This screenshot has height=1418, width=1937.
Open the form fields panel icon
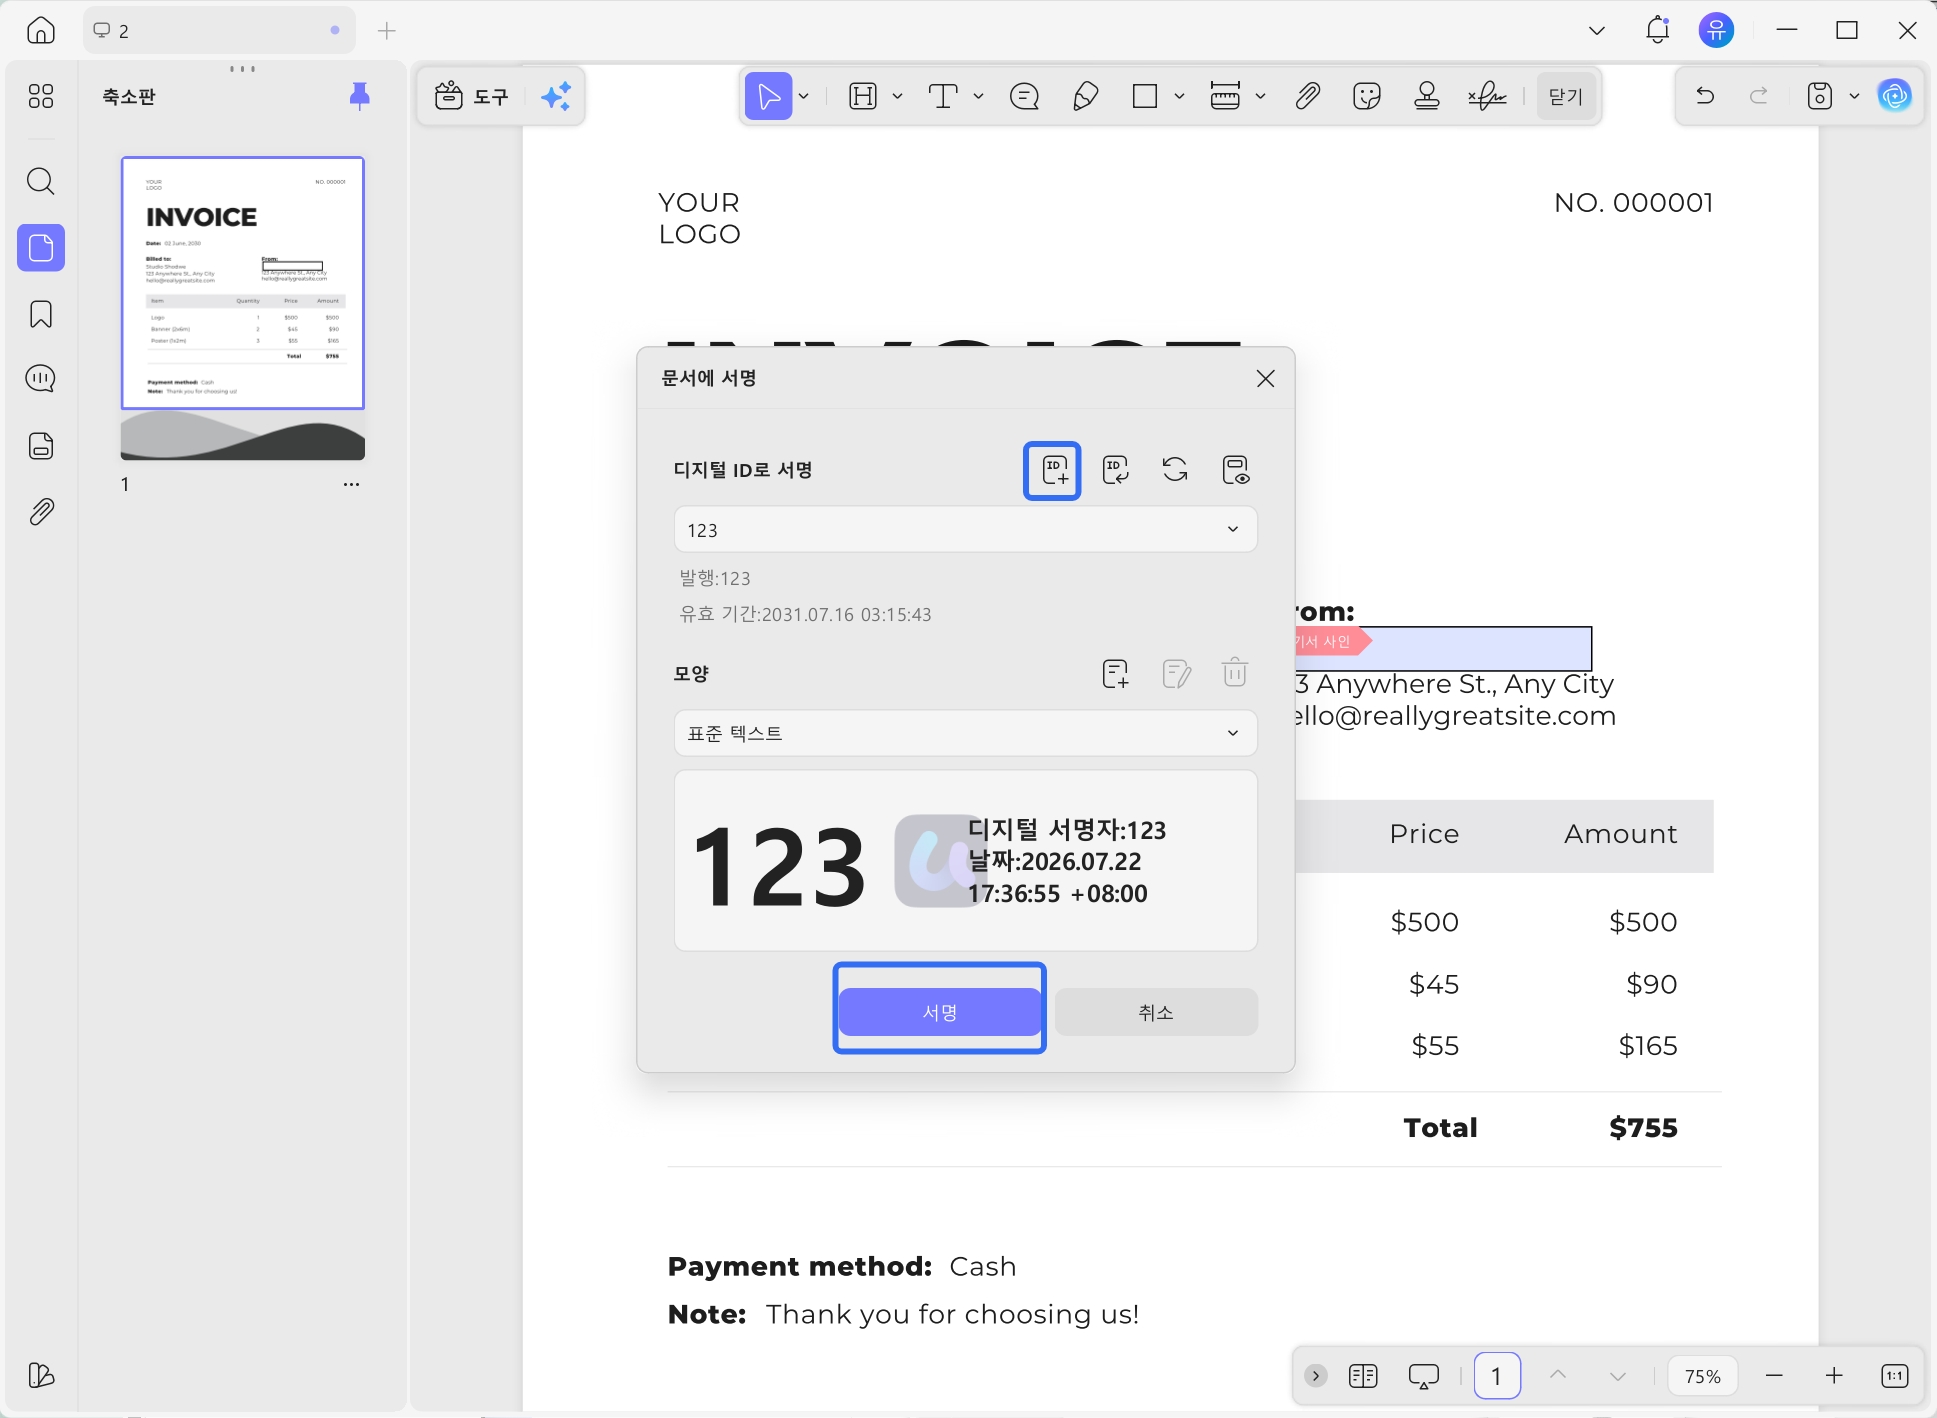41,446
